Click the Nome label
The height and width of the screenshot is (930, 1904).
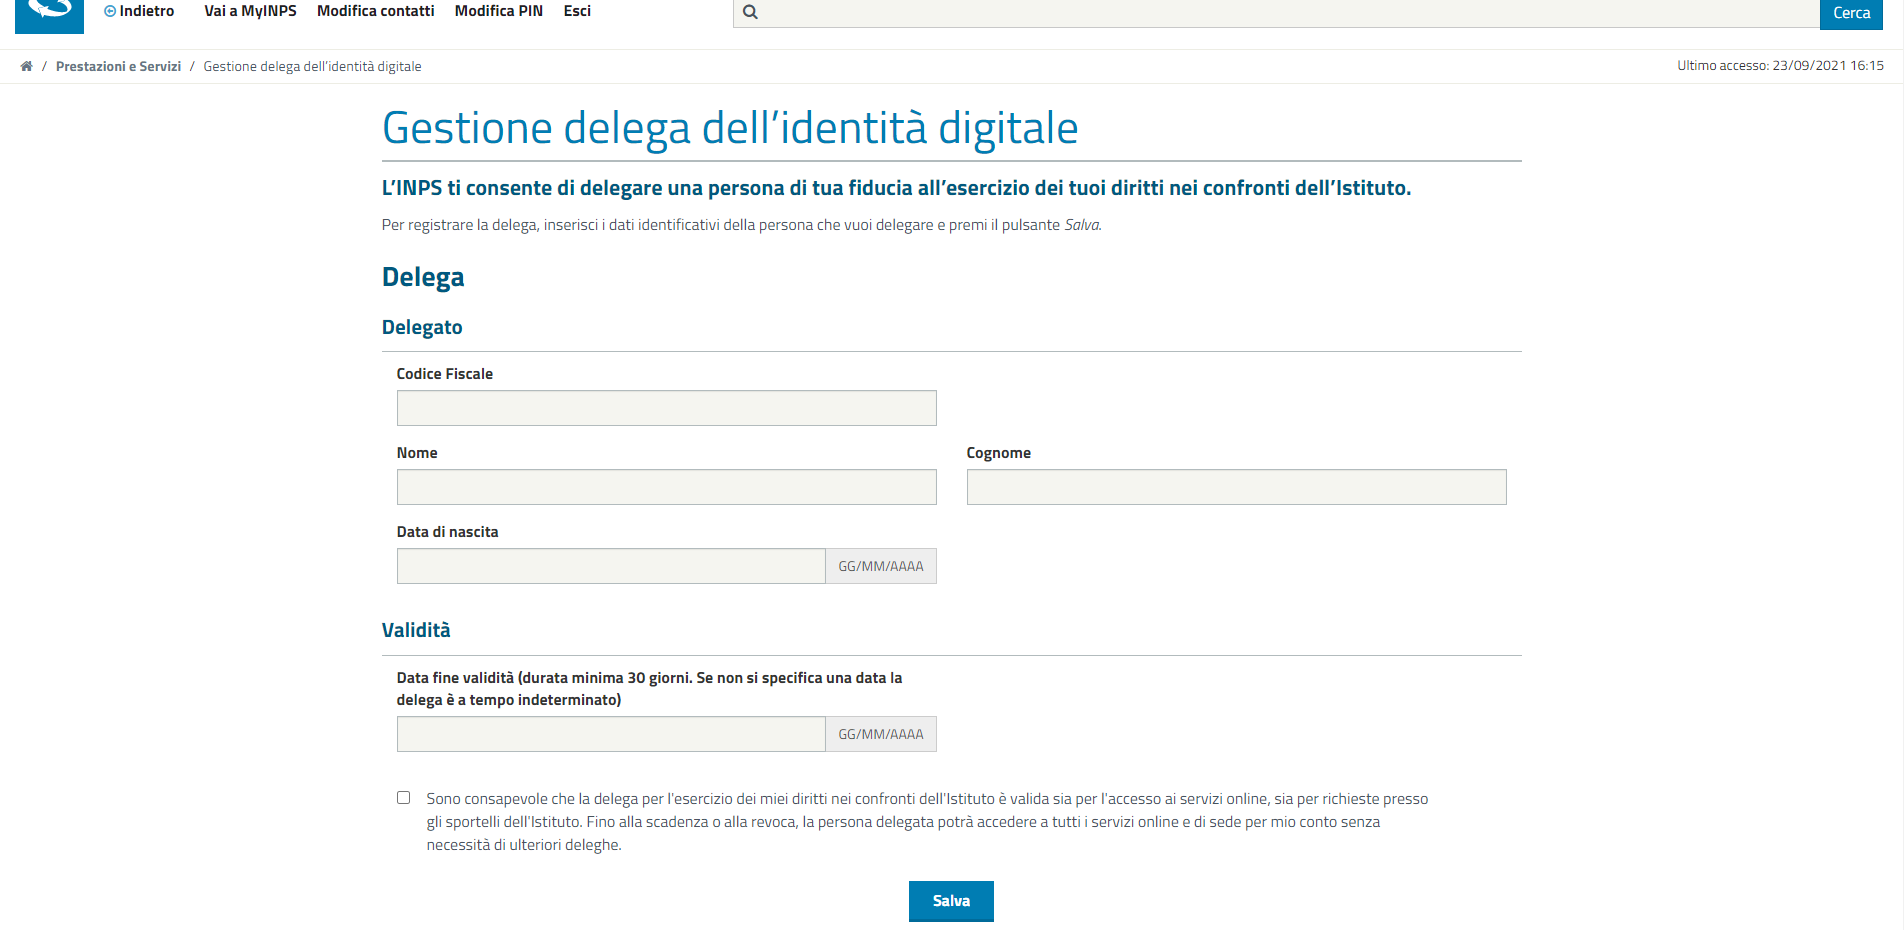coord(417,453)
